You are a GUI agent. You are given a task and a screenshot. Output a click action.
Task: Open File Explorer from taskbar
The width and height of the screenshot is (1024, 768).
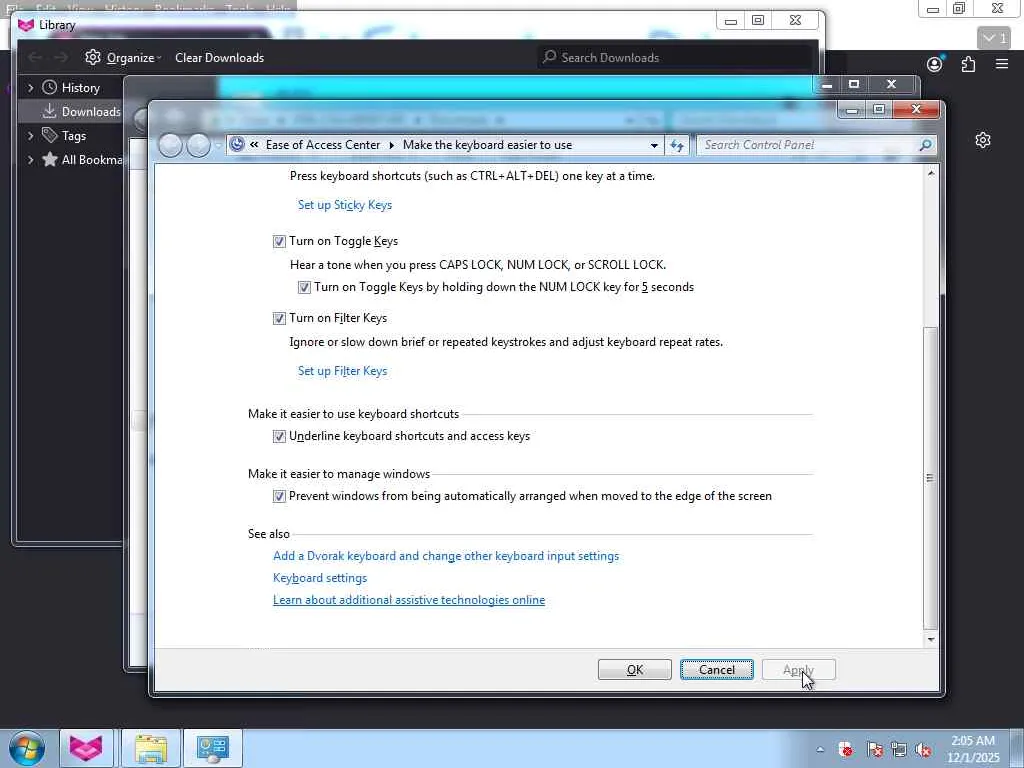click(x=151, y=748)
